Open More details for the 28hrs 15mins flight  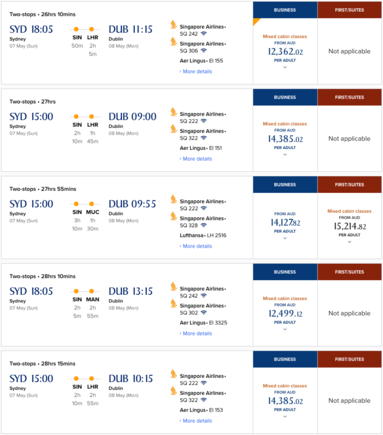tap(196, 421)
